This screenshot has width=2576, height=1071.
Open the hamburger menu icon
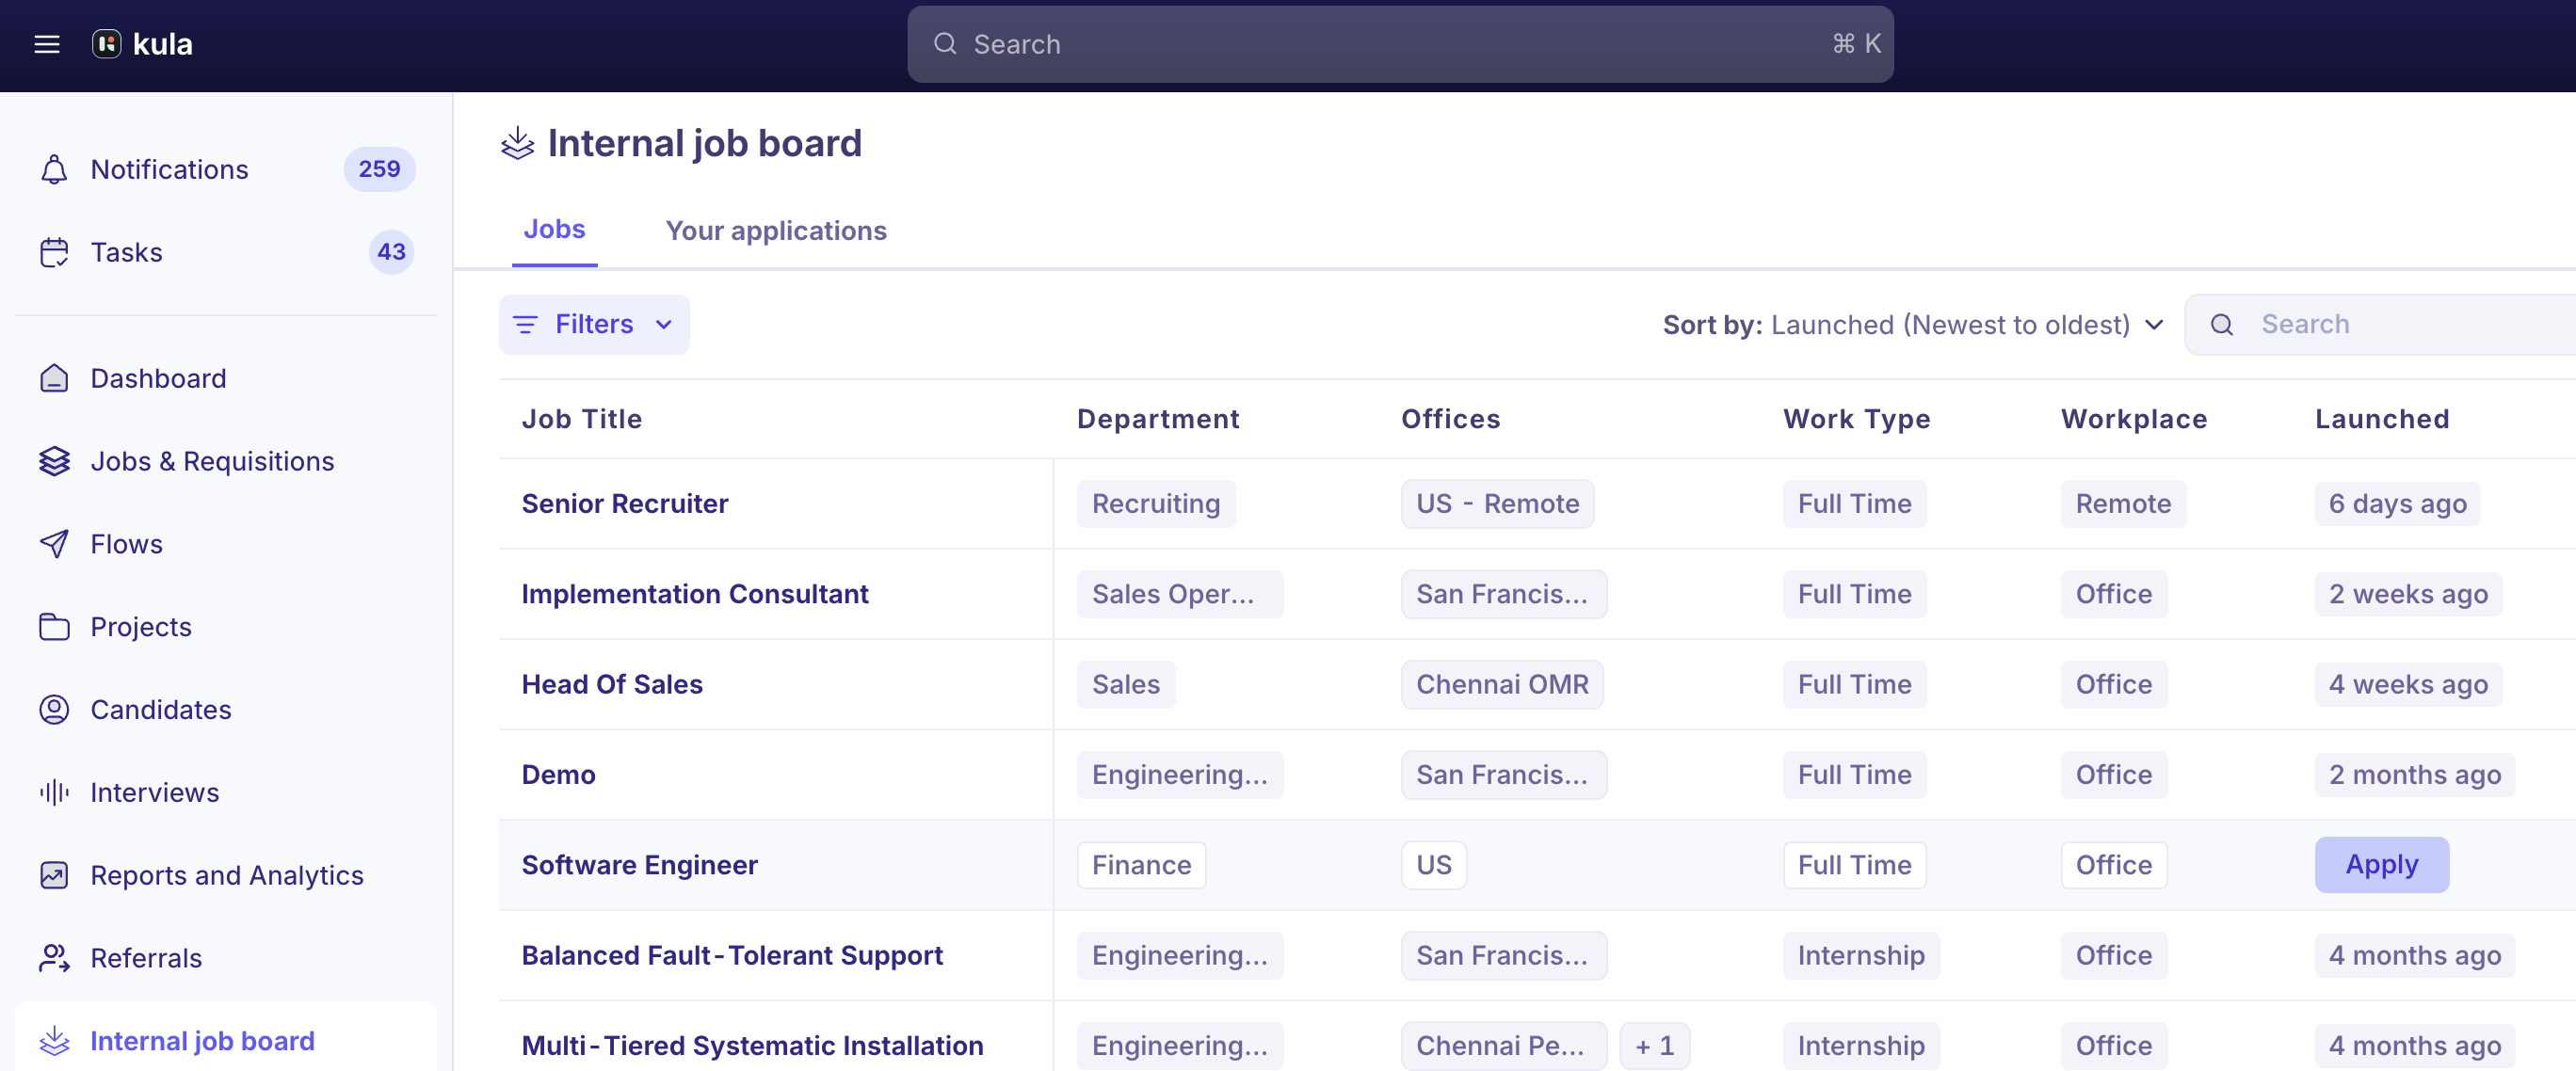(47, 44)
